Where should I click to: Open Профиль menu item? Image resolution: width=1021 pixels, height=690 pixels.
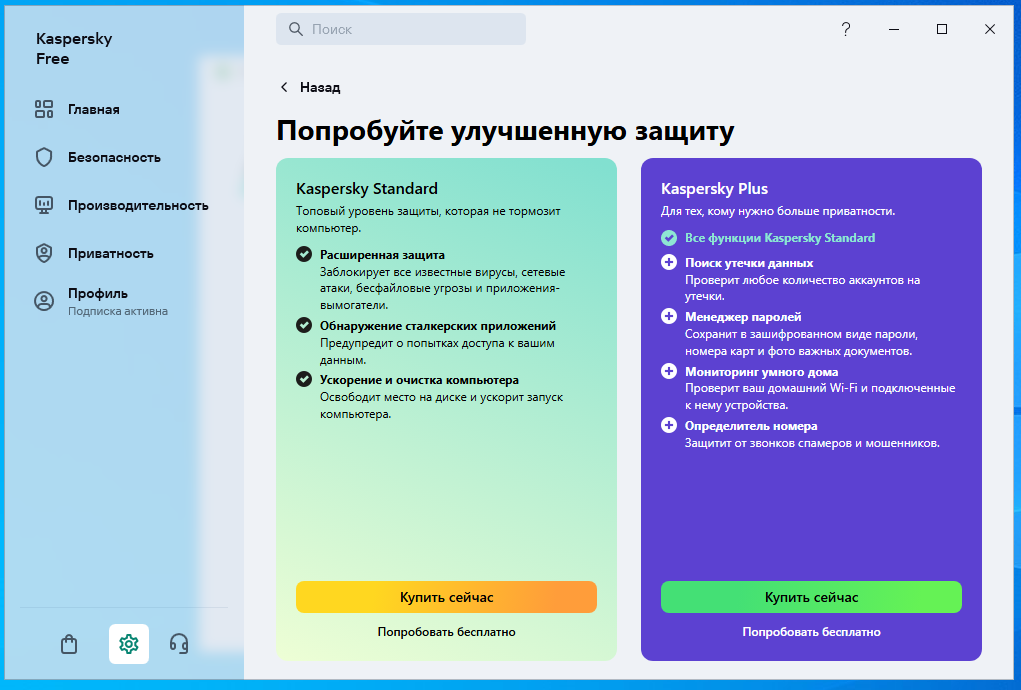(x=98, y=294)
